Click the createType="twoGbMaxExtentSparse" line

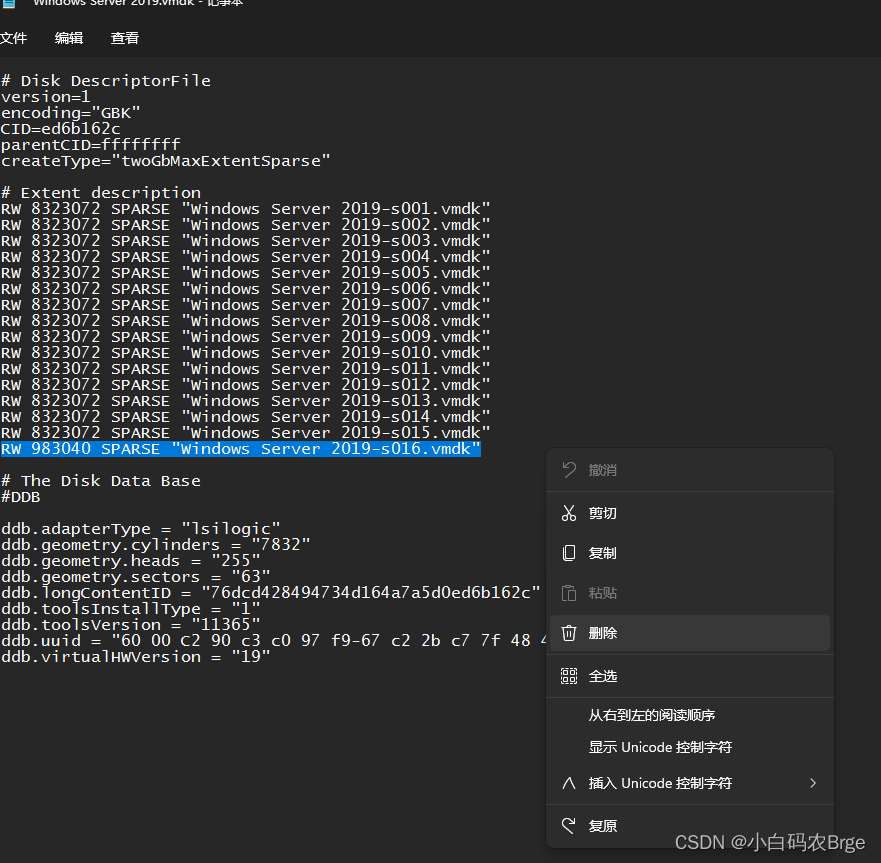(x=166, y=161)
